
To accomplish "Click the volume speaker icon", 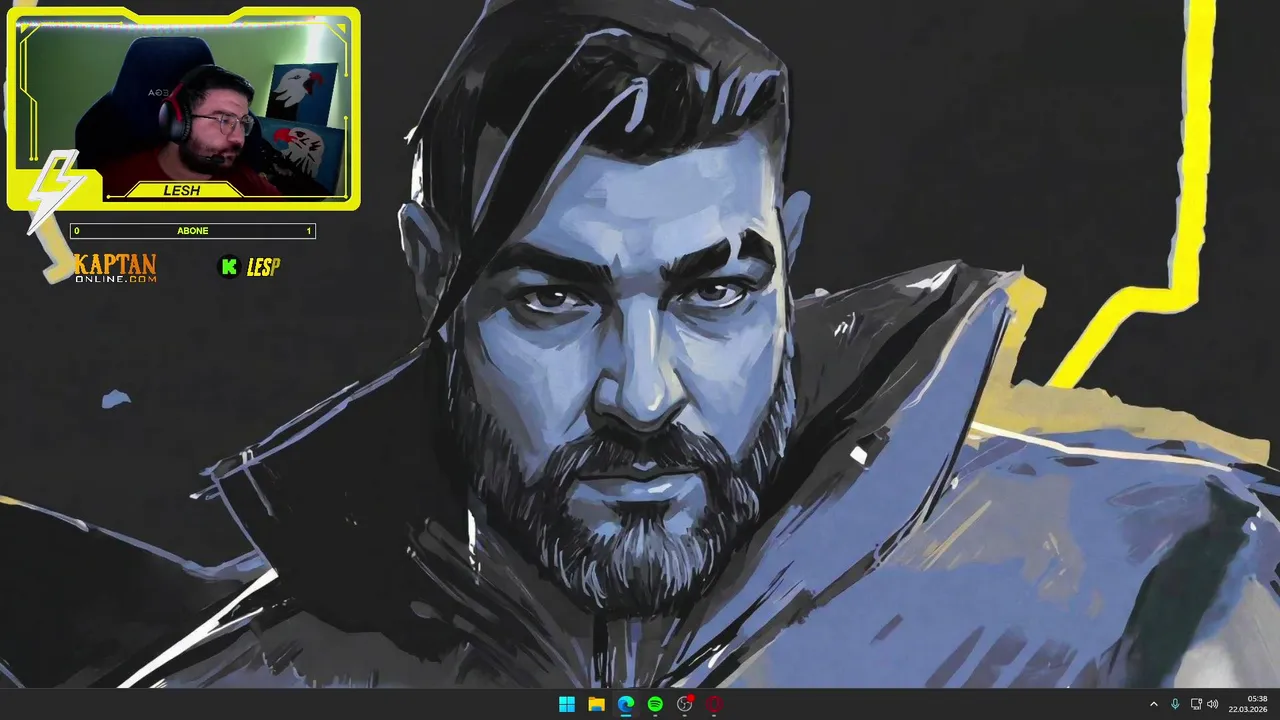I will pos(1213,704).
